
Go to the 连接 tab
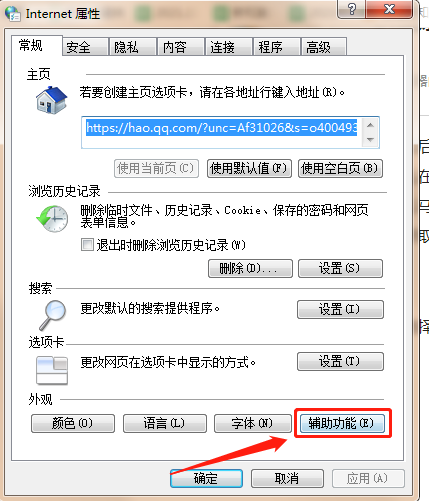228,47
